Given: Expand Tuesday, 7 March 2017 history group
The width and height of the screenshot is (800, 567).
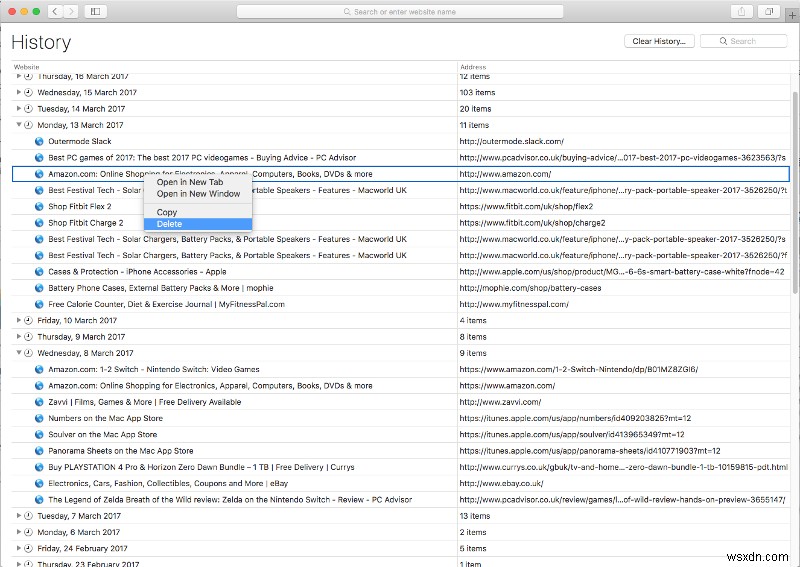Looking at the screenshot, I should [18, 516].
